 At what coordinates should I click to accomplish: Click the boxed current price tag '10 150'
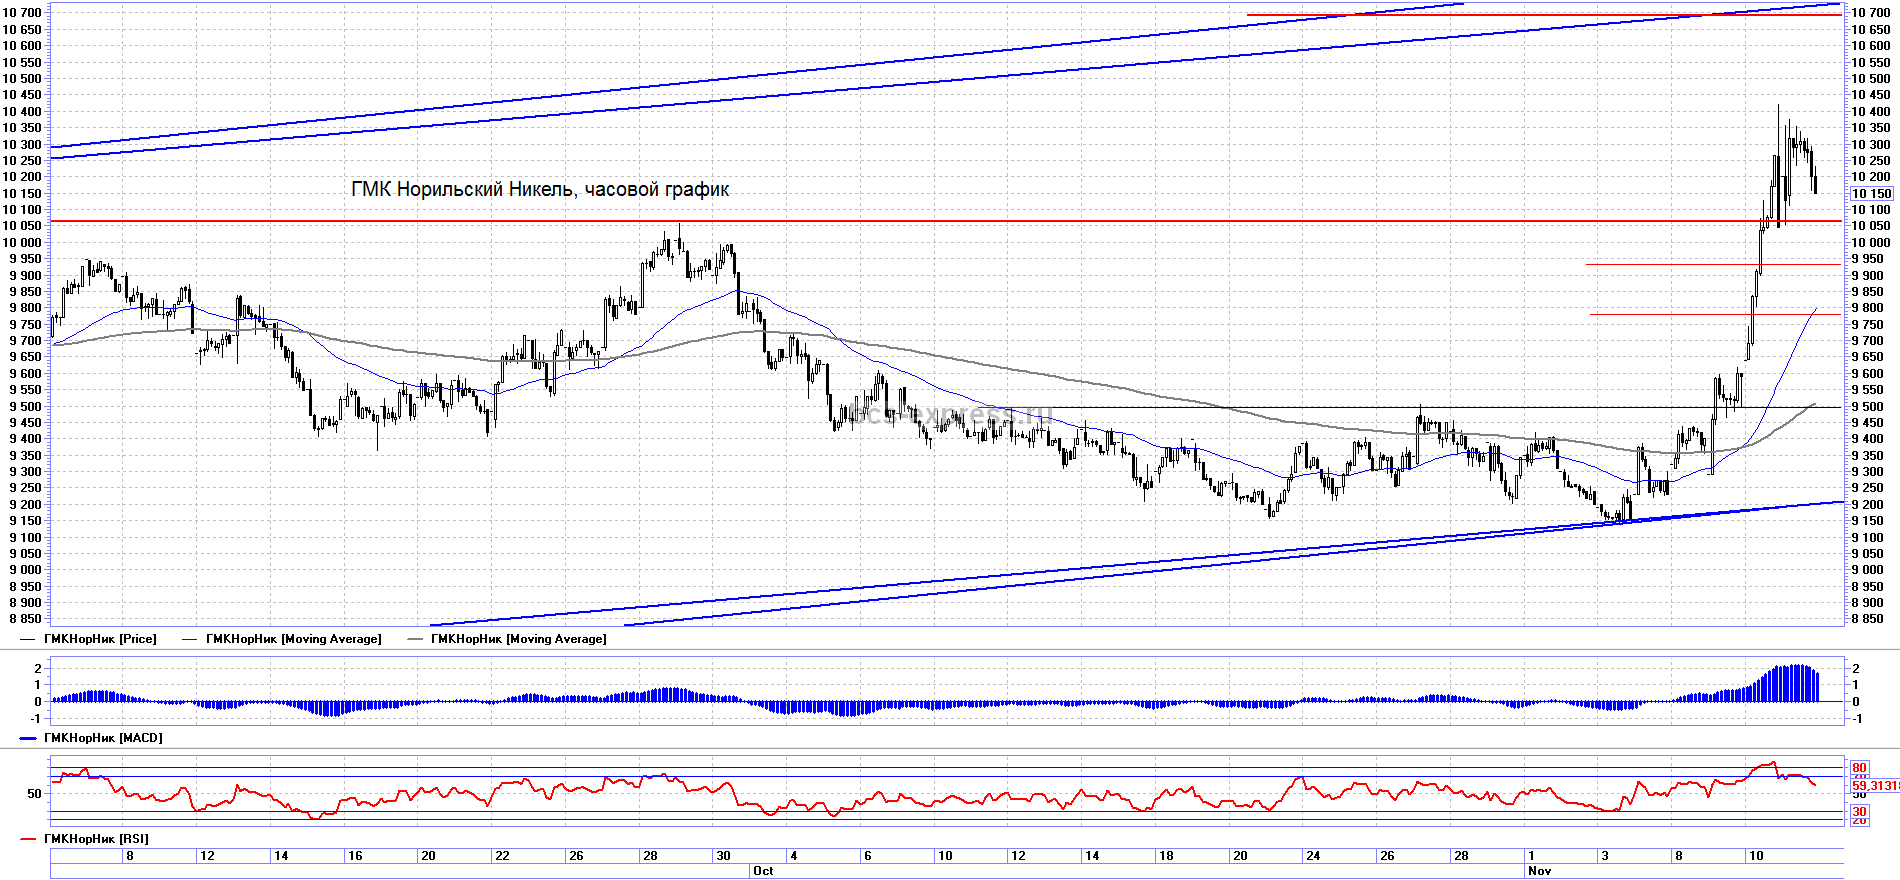(1871, 194)
